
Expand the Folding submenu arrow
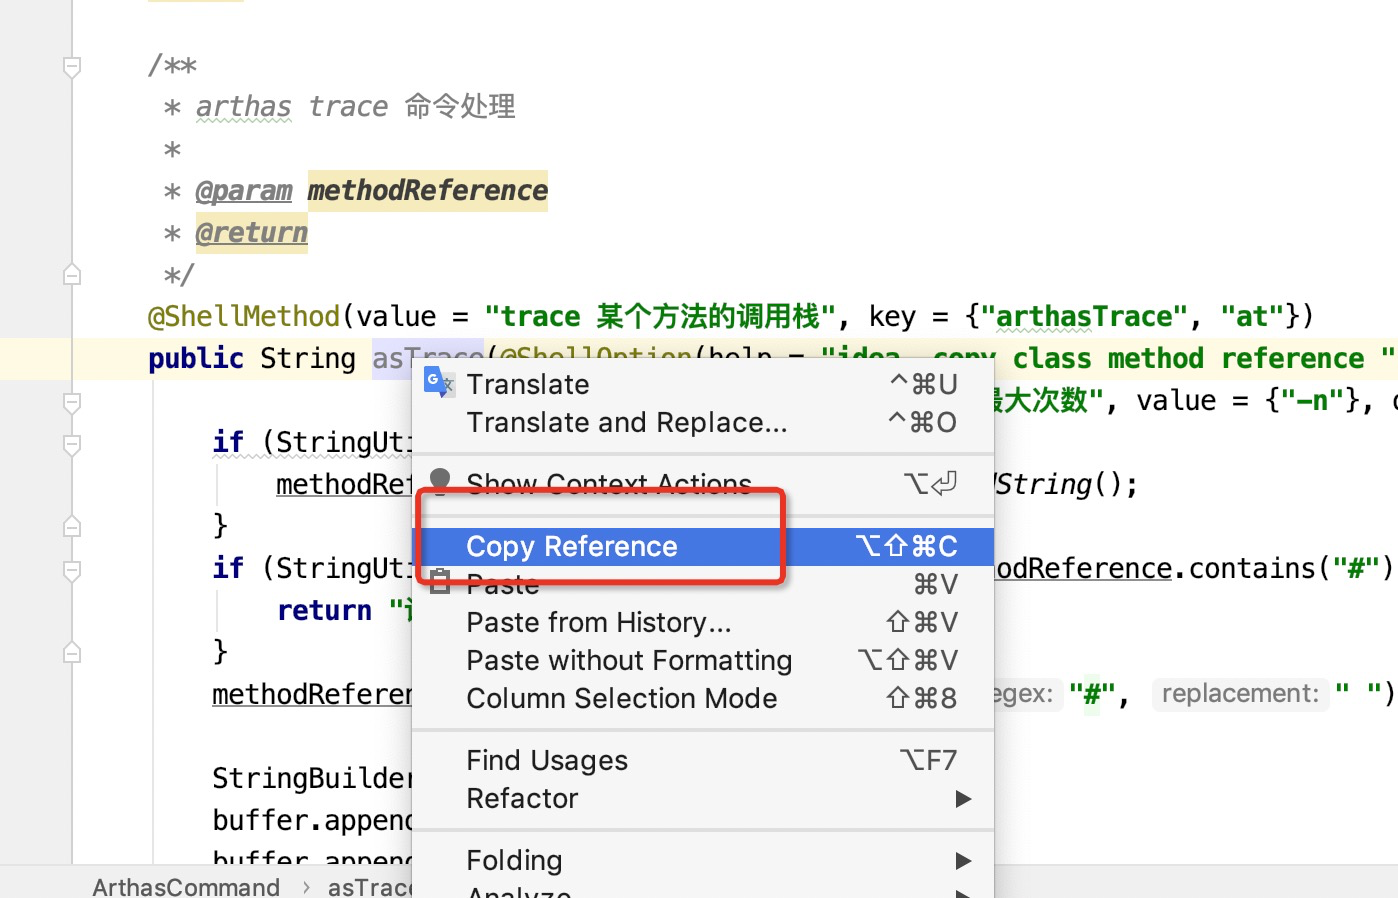point(962,861)
